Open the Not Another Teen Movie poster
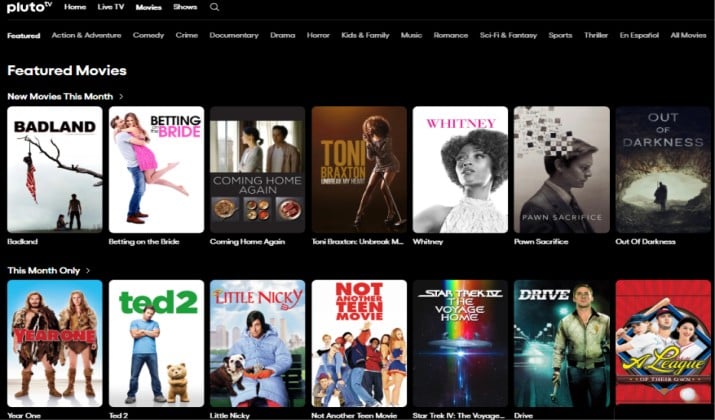This screenshot has height=420, width=715. pos(359,343)
